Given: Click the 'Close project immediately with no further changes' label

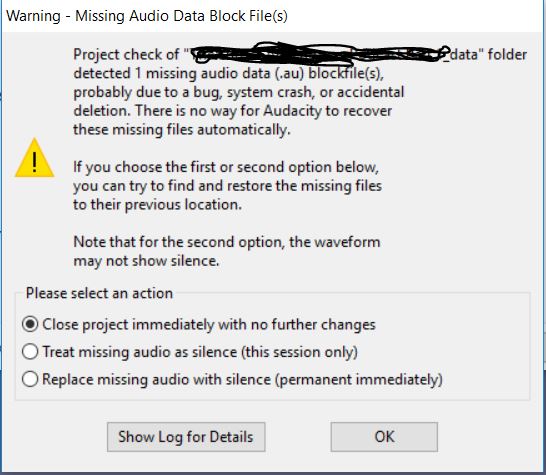Looking at the screenshot, I should [x=209, y=325].
